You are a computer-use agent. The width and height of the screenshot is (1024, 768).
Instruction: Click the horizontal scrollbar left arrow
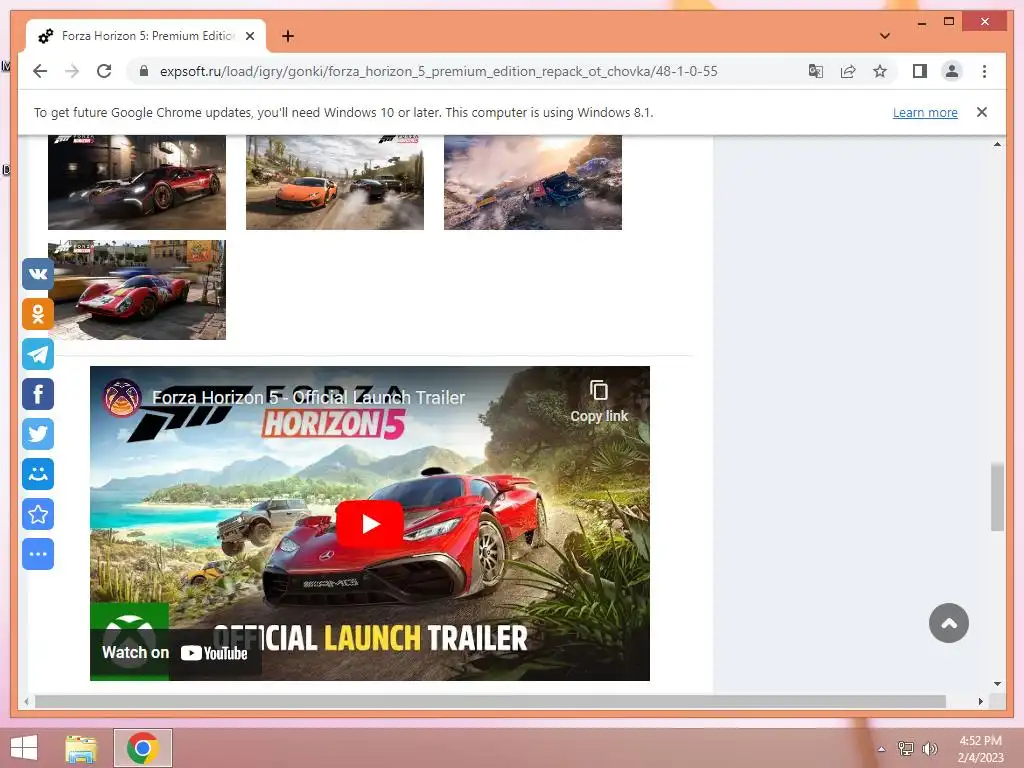[x=26, y=701]
